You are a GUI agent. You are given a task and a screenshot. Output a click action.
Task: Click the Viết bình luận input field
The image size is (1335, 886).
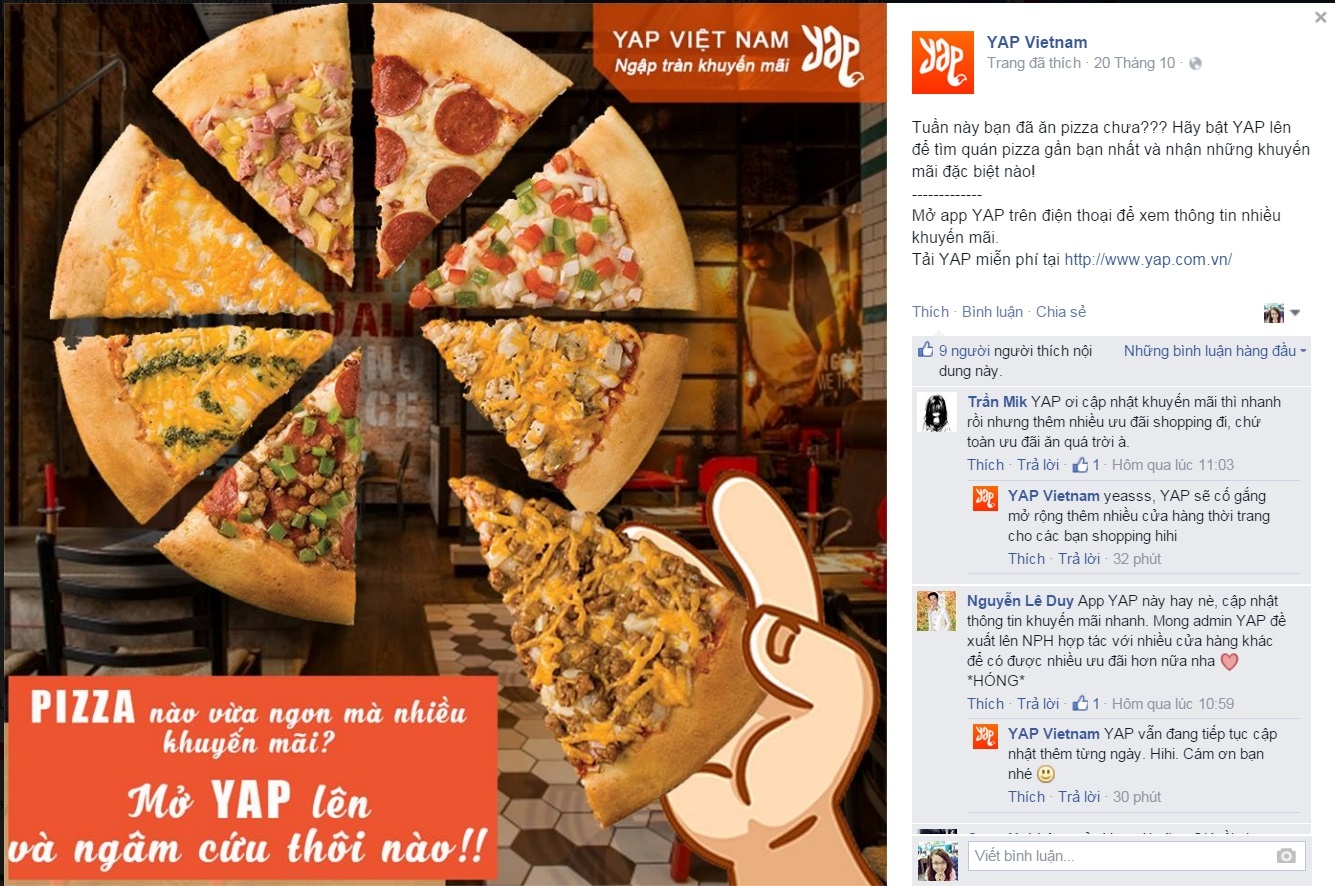(x=1121, y=856)
